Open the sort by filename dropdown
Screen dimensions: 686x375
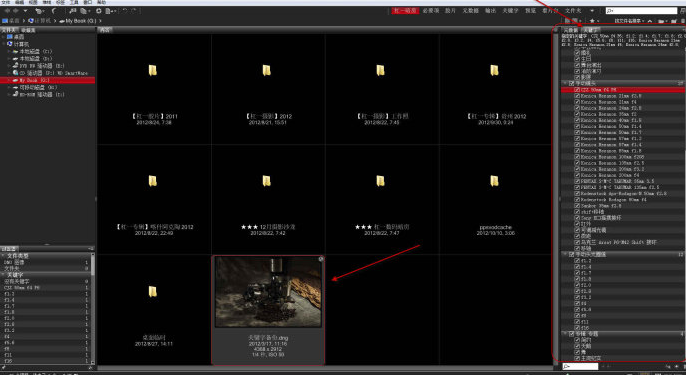click(629, 21)
